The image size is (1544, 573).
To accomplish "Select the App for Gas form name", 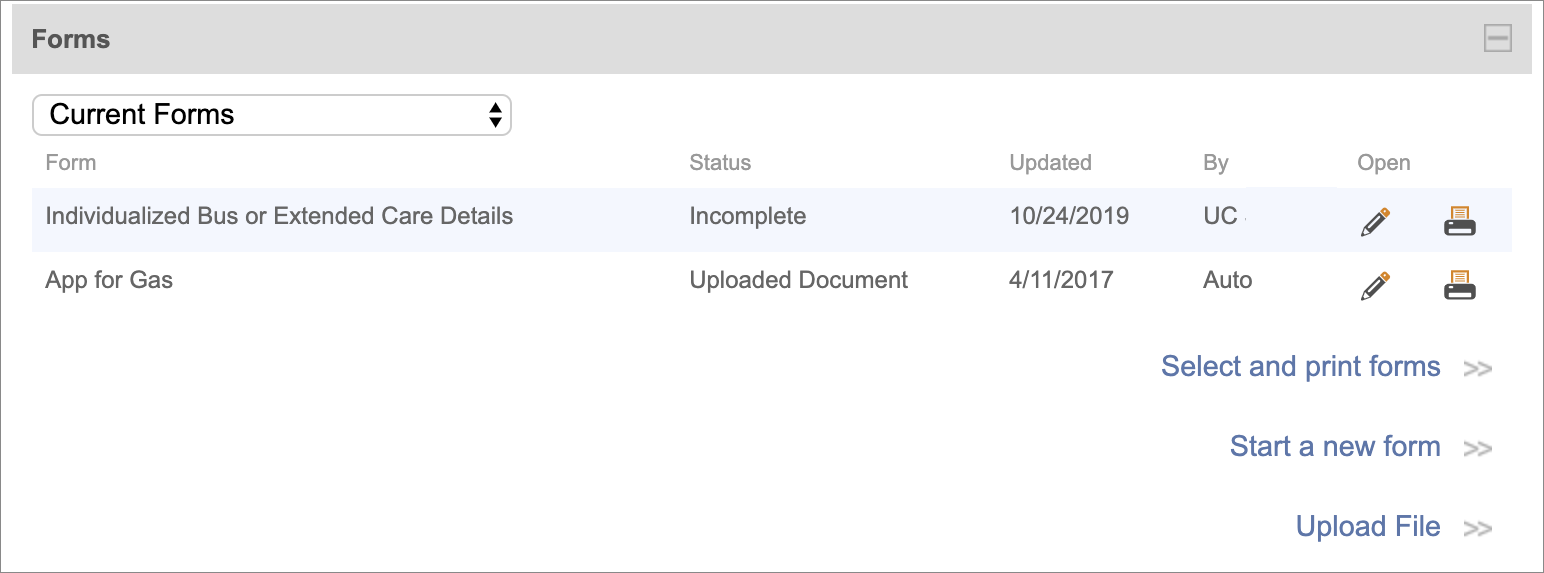I will (109, 280).
